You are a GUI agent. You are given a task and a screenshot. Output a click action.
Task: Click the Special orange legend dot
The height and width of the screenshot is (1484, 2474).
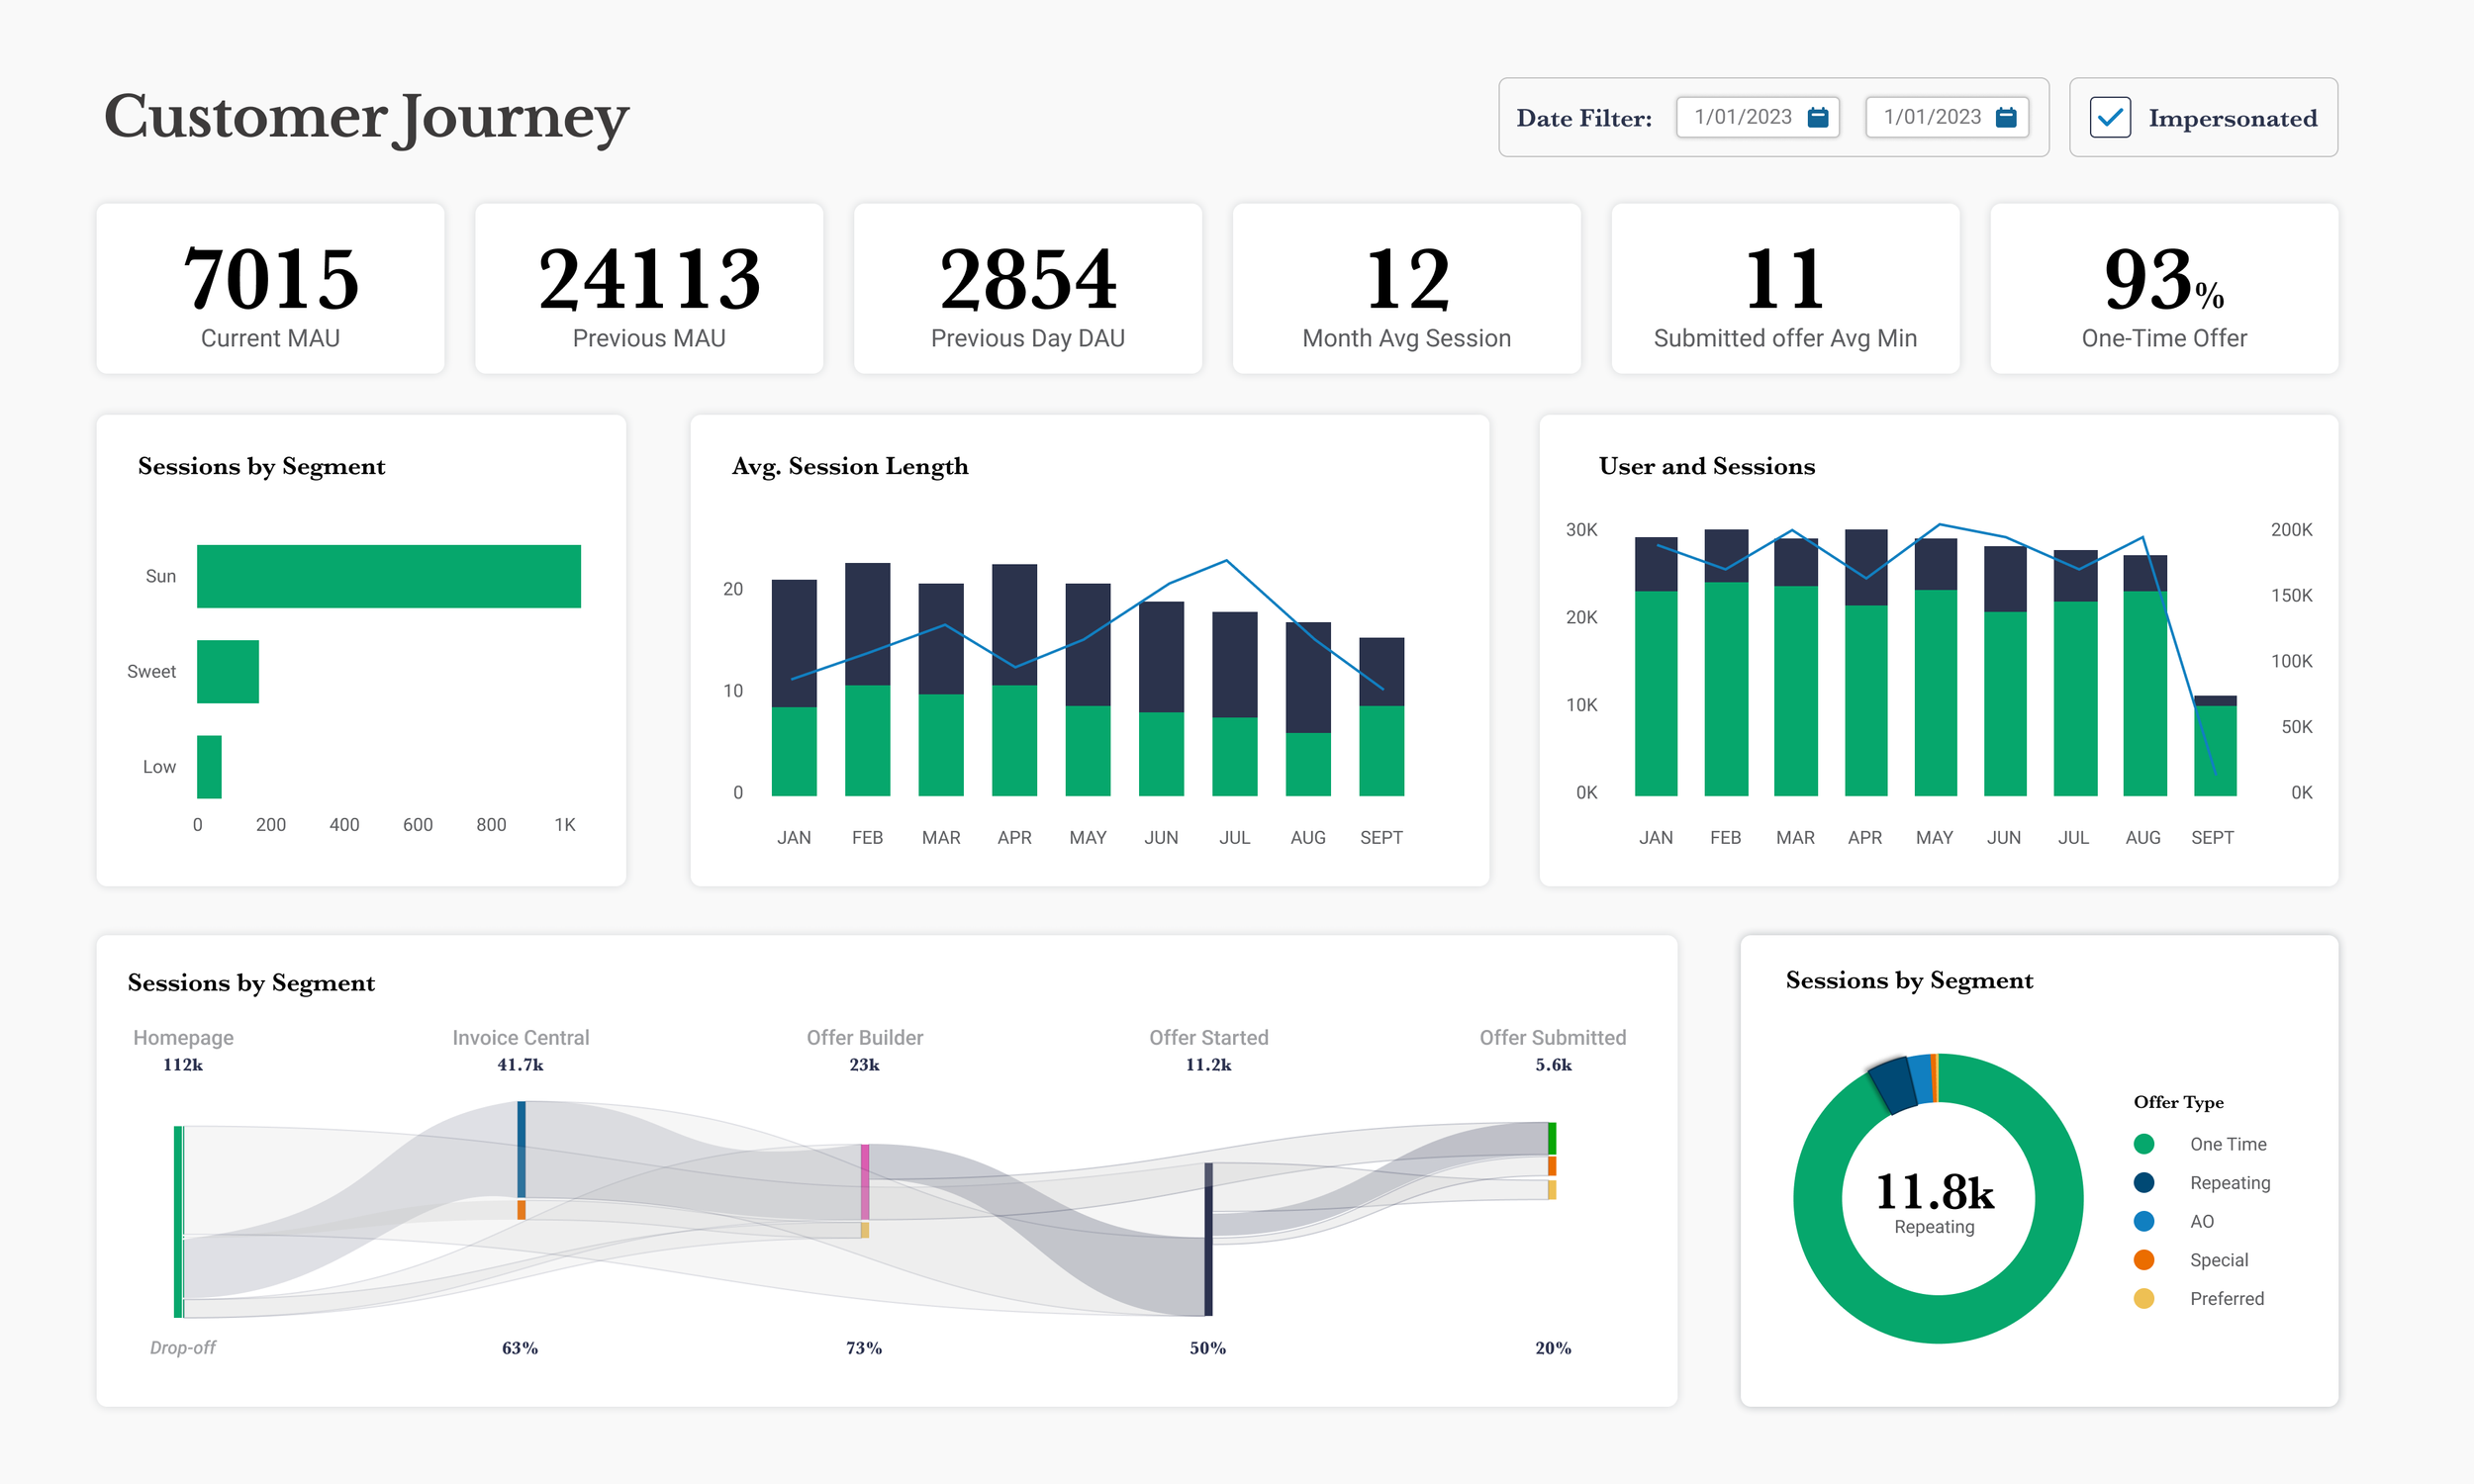2143,1260
